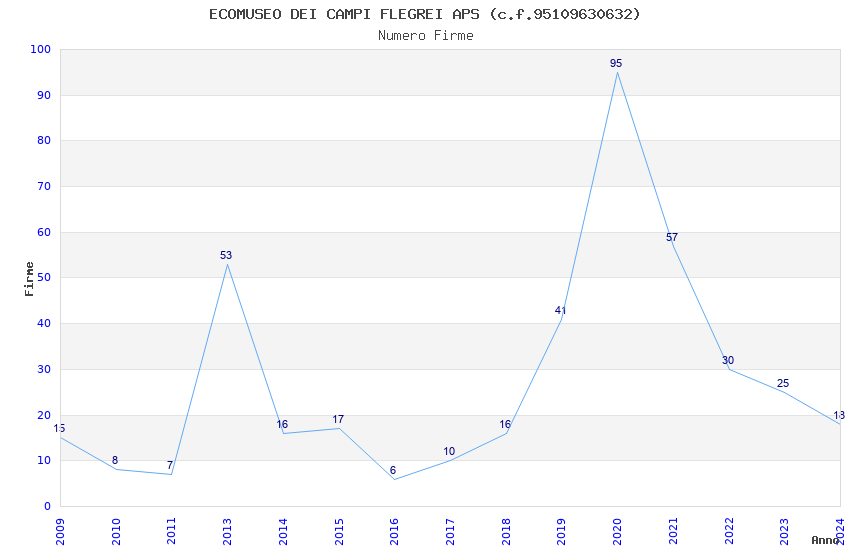Click the y-axis value 30
Screen dimensions: 850x550
tap(44, 370)
